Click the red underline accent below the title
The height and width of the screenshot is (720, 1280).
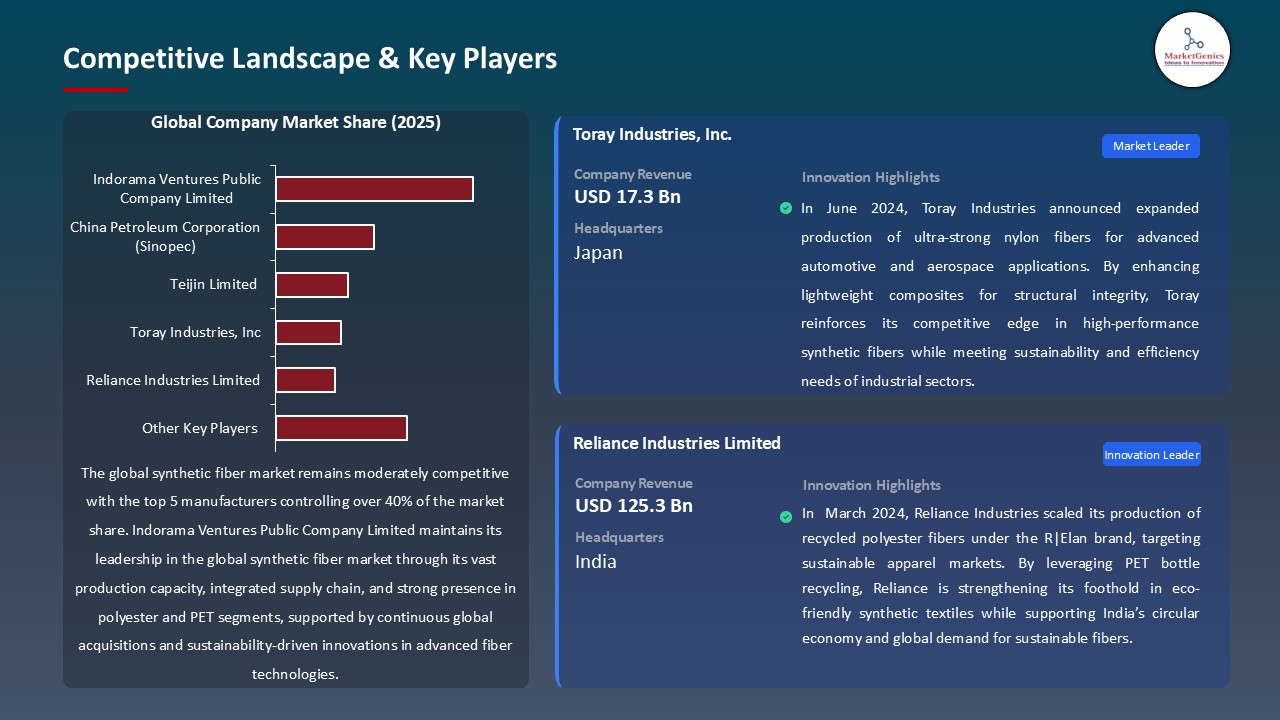click(x=96, y=90)
